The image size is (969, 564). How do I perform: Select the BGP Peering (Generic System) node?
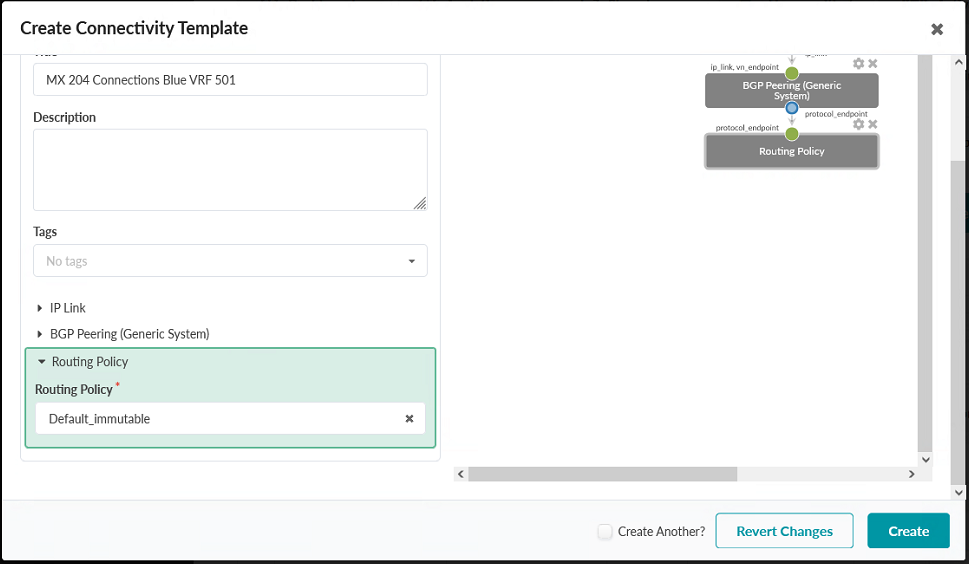coord(791,91)
